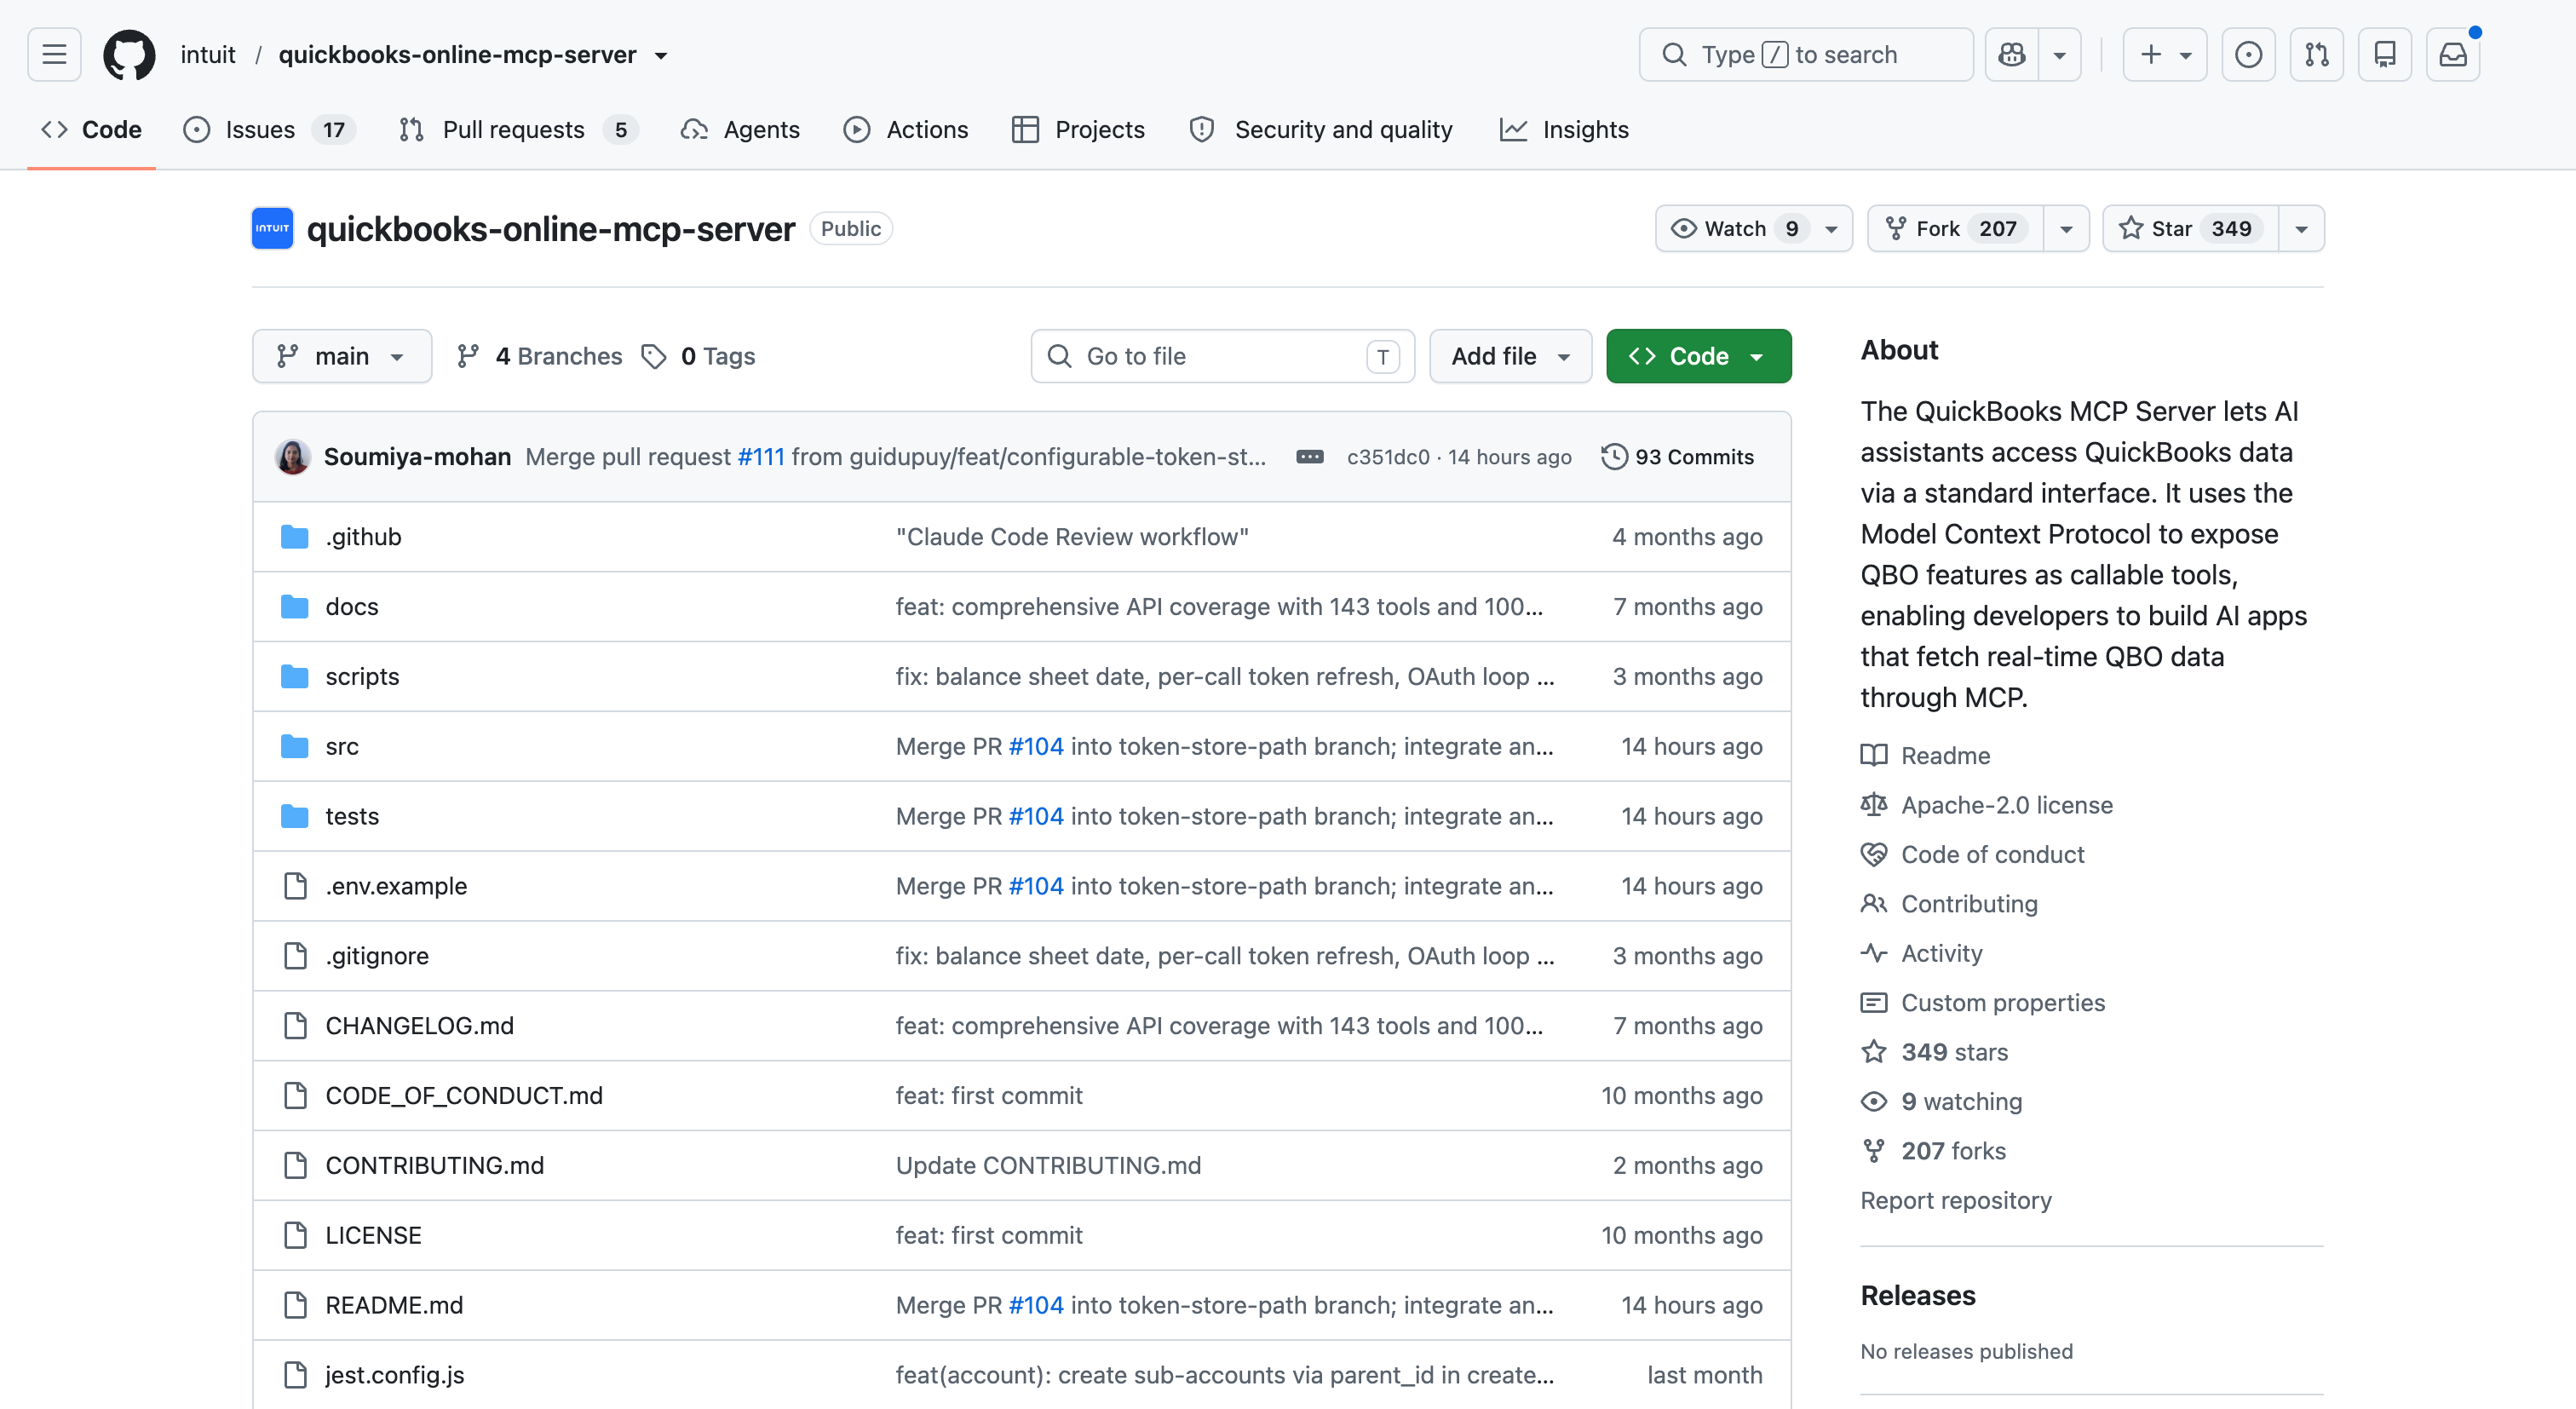View the 4 Branches list
Screen dimensions: 2576x1409
[539, 356]
